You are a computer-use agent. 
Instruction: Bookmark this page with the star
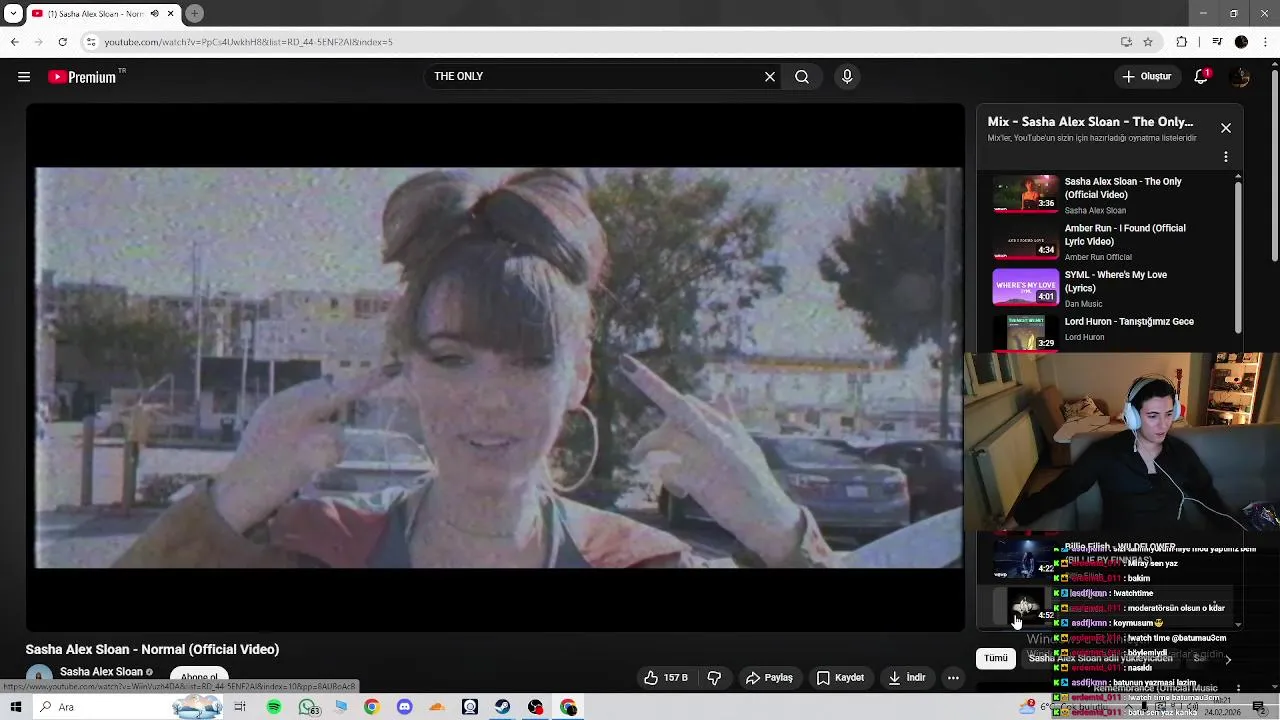click(1148, 42)
